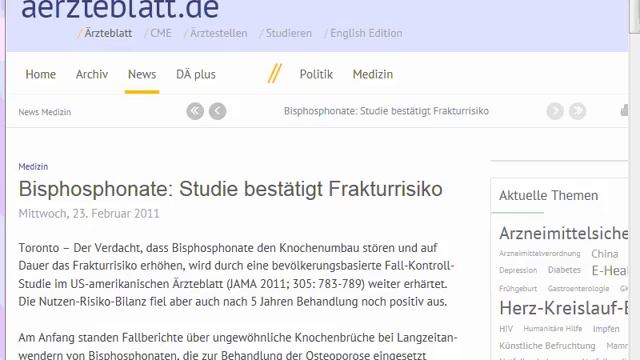
Task: Select News tab
Action: (142, 74)
